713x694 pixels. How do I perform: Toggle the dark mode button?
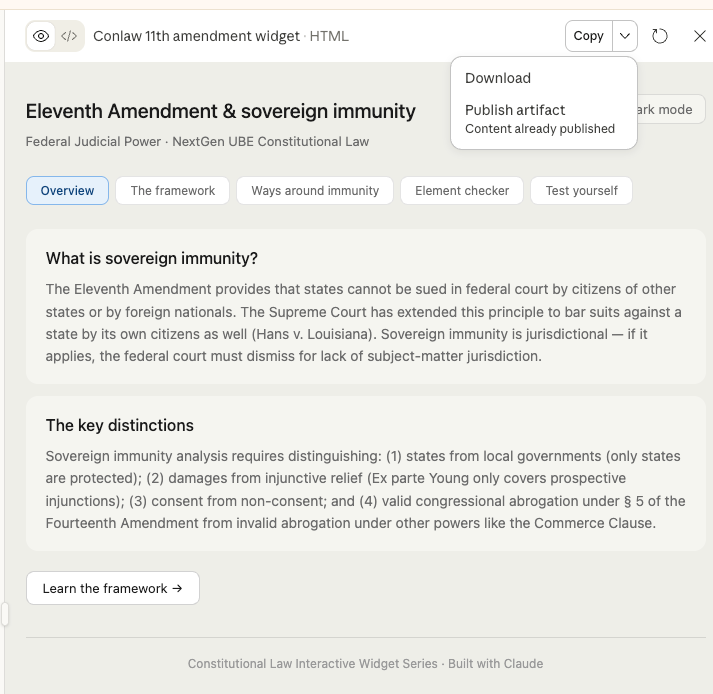672,109
